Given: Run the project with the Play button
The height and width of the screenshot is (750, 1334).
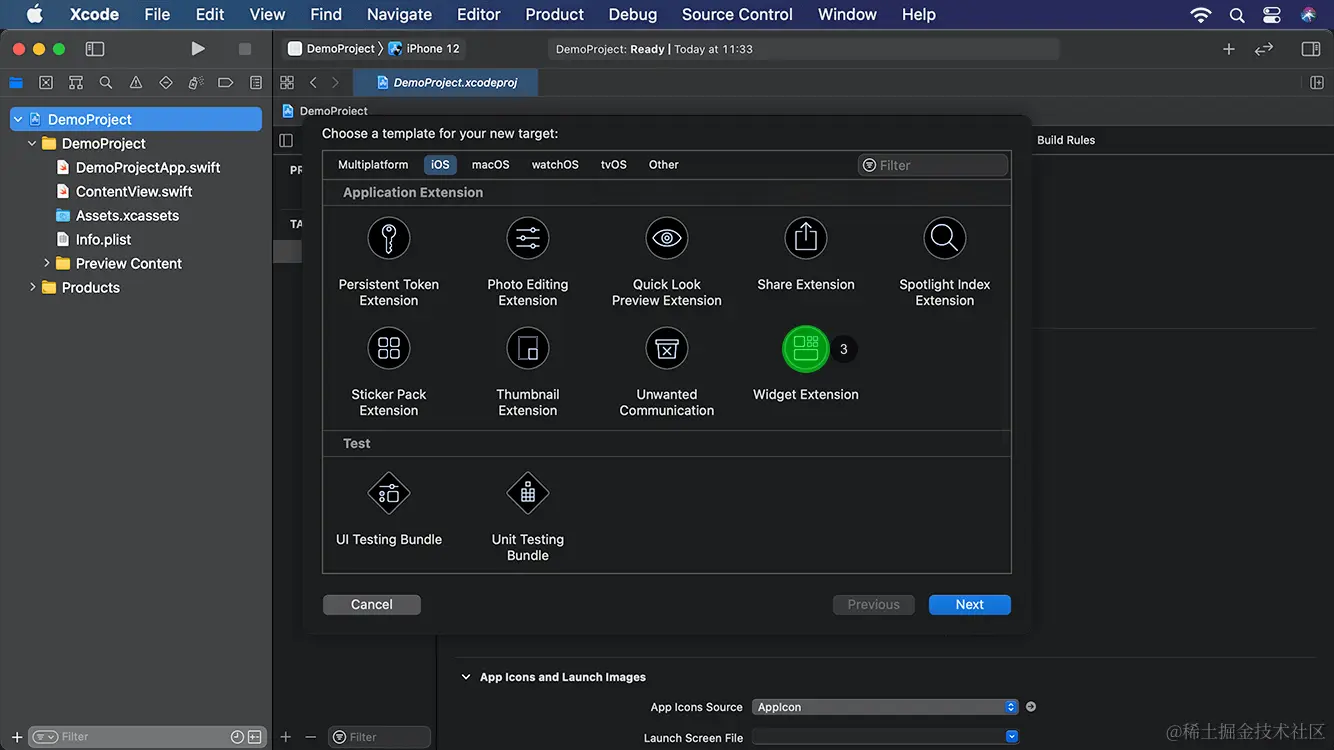Looking at the screenshot, I should (198, 48).
